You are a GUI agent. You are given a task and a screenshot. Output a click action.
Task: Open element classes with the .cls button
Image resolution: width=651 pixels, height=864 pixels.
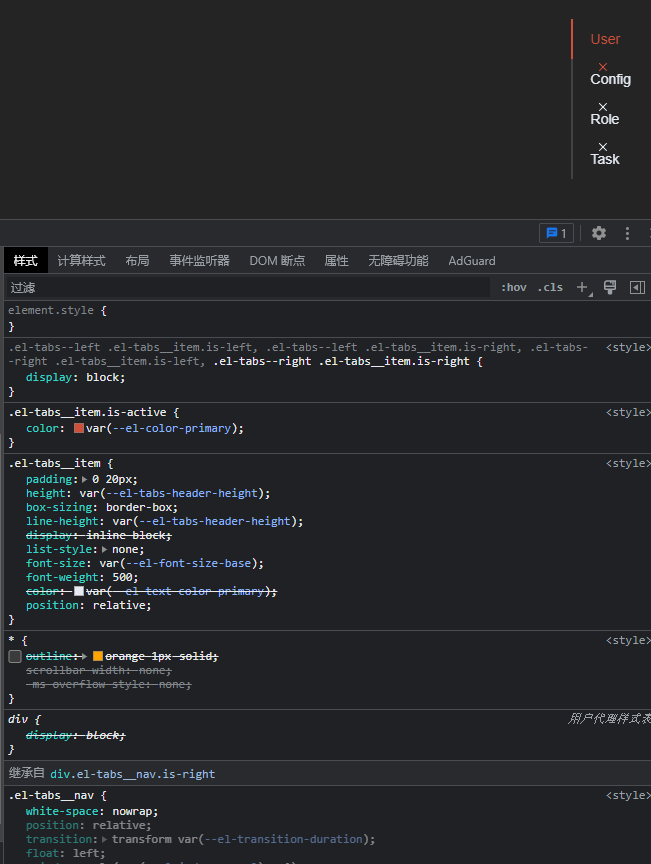click(550, 287)
